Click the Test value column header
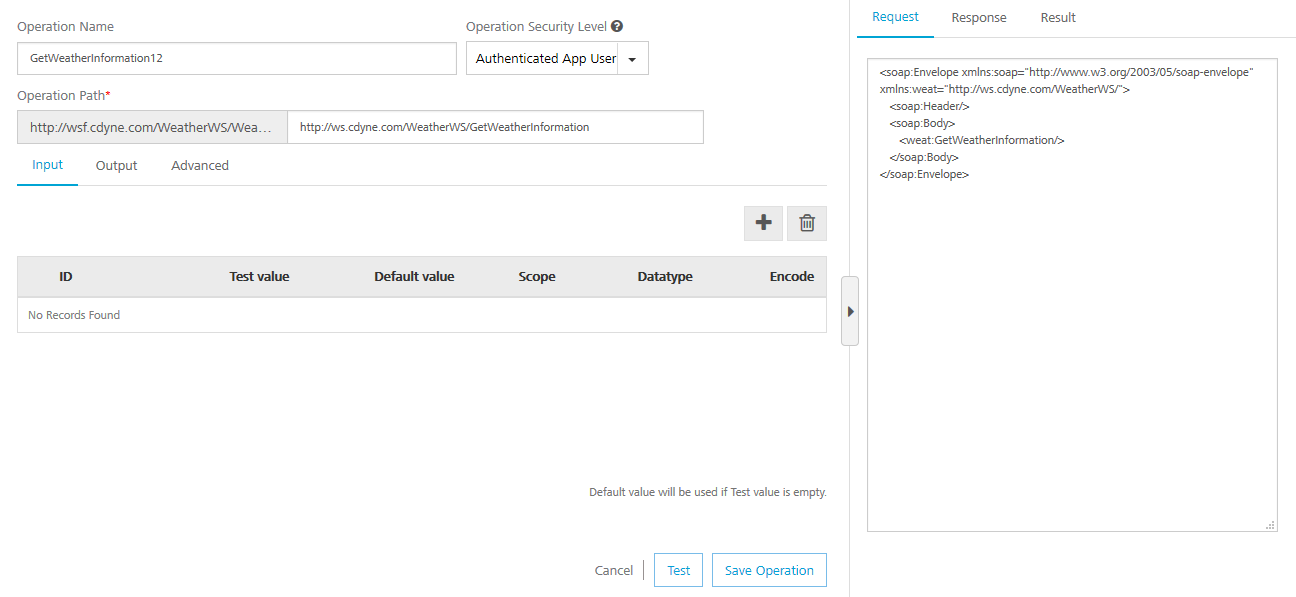1296x597 pixels. click(259, 277)
